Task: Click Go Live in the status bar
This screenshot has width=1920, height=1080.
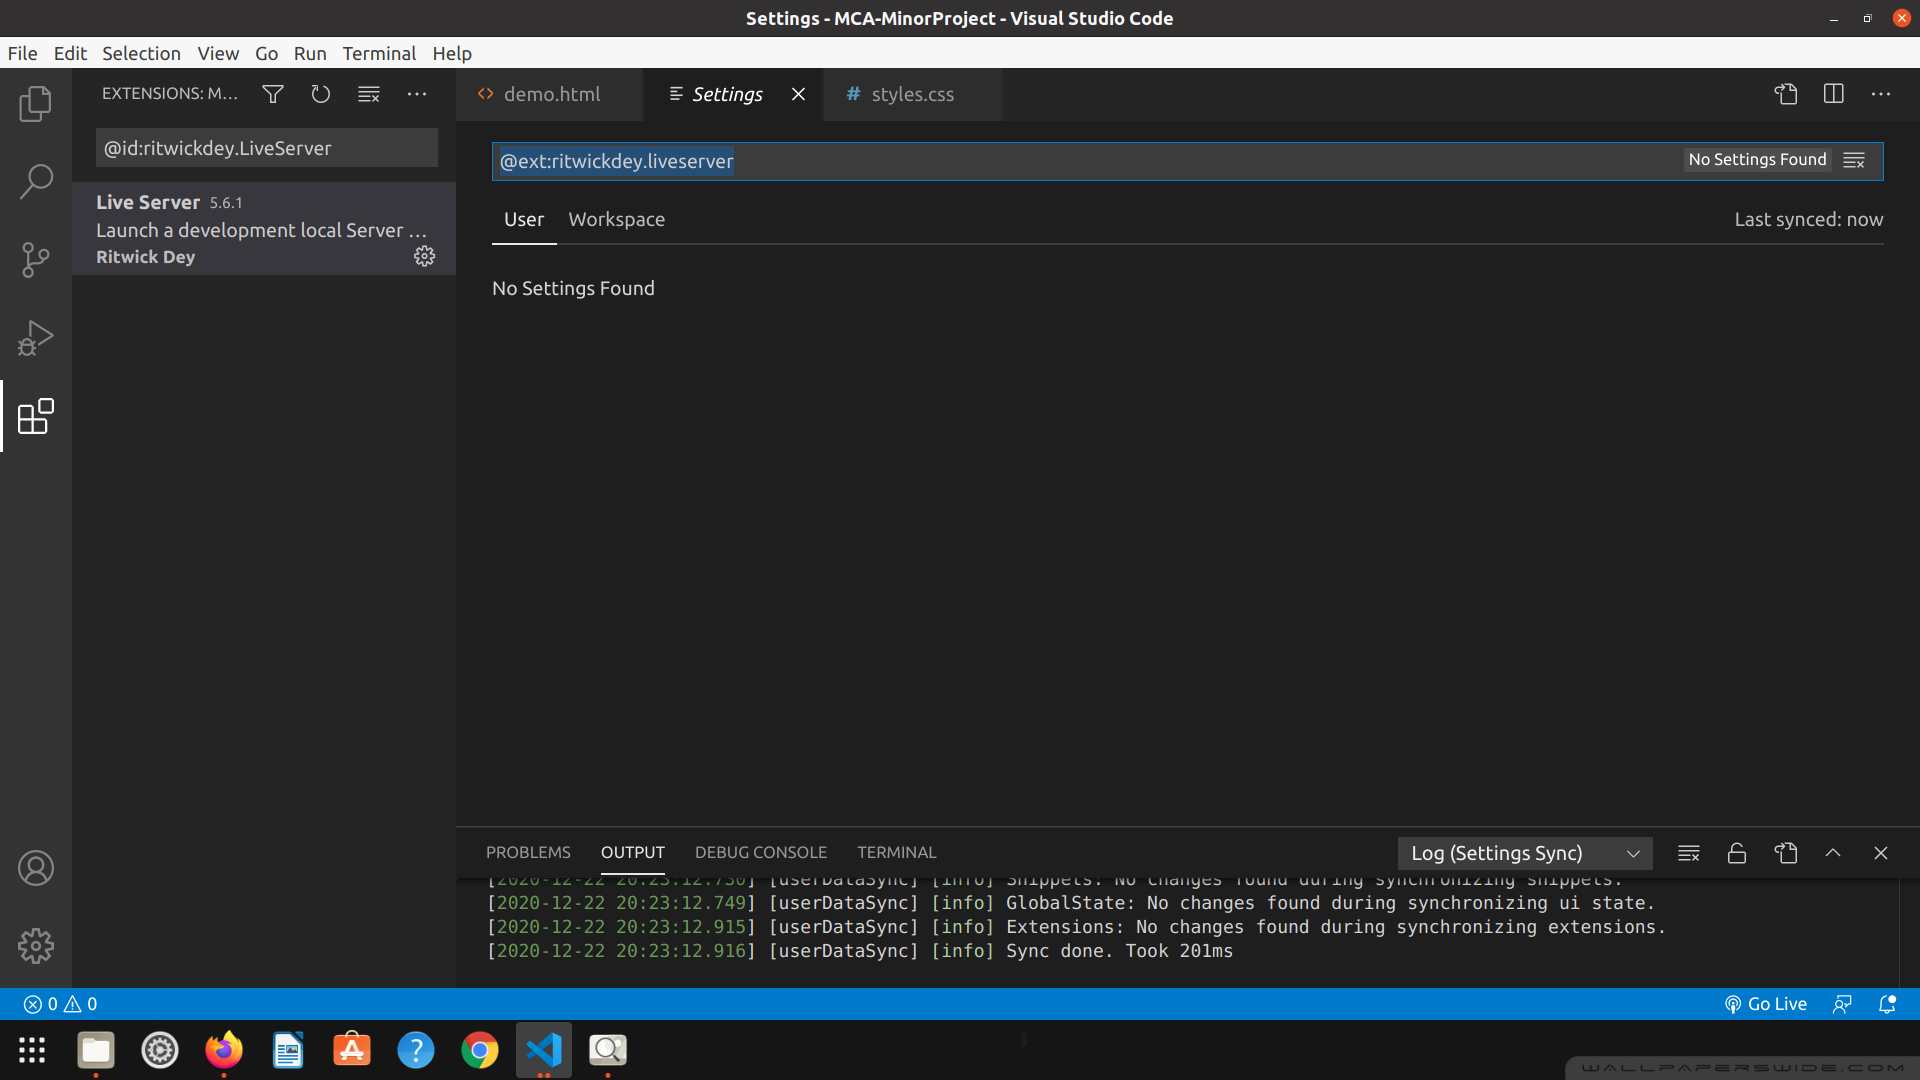Action: (1765, 1004)
